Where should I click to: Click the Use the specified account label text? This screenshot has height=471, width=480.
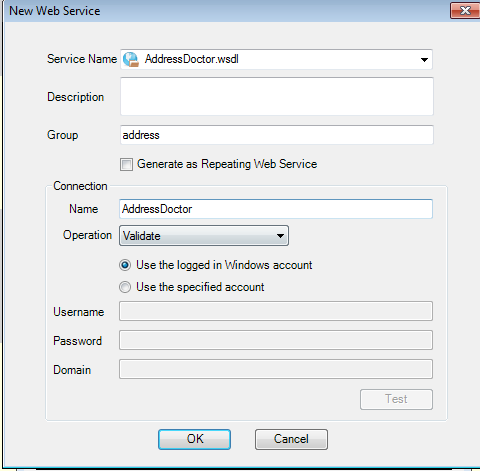(x=200, y=287)
